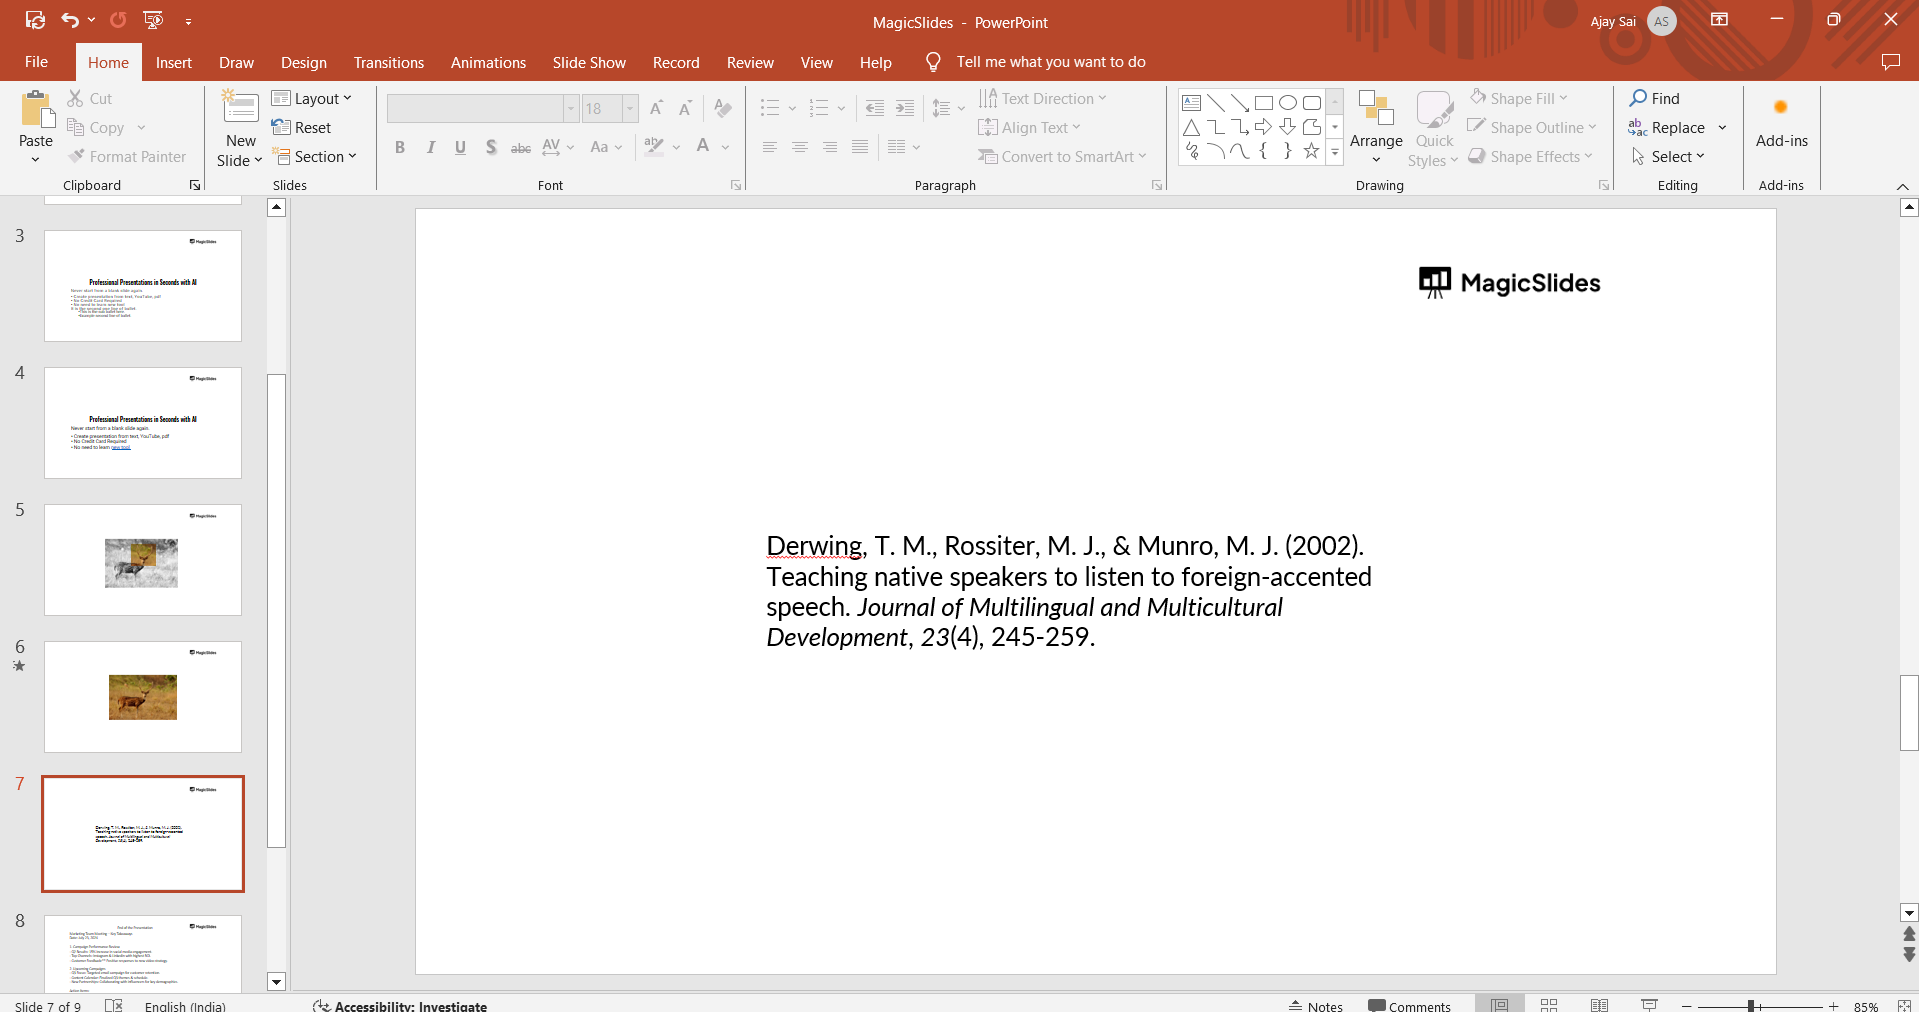Screen dimensions: 1919x1012
Task: Switch to Slide Sorter view
Action: pos(1549,1005)
